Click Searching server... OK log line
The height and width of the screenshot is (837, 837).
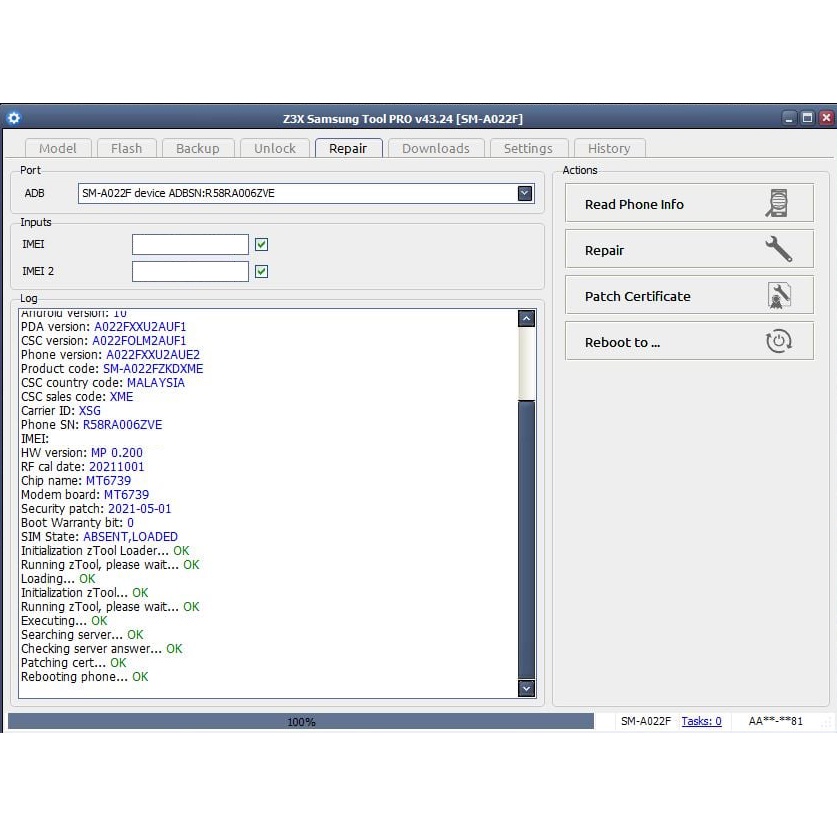coord(82,635)
